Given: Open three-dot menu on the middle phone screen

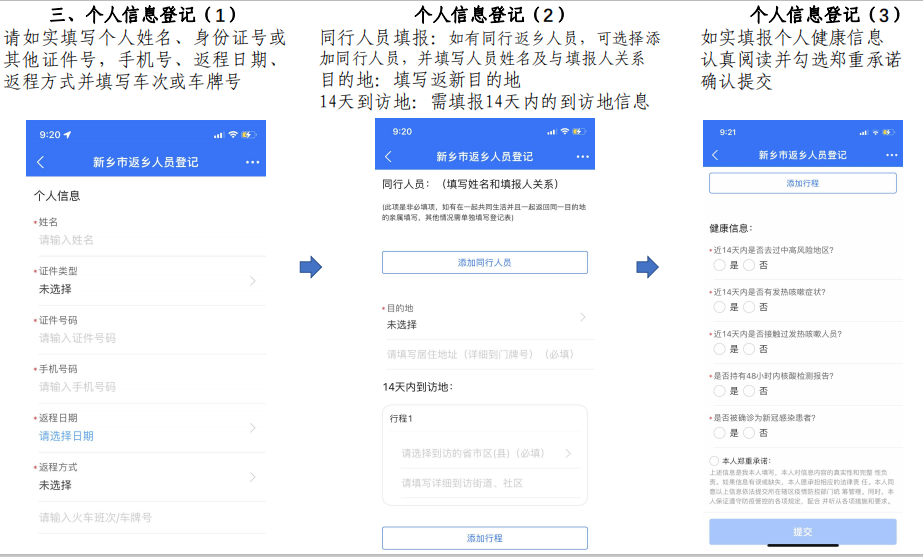Looking at the screenshot, I should (582, 157).
